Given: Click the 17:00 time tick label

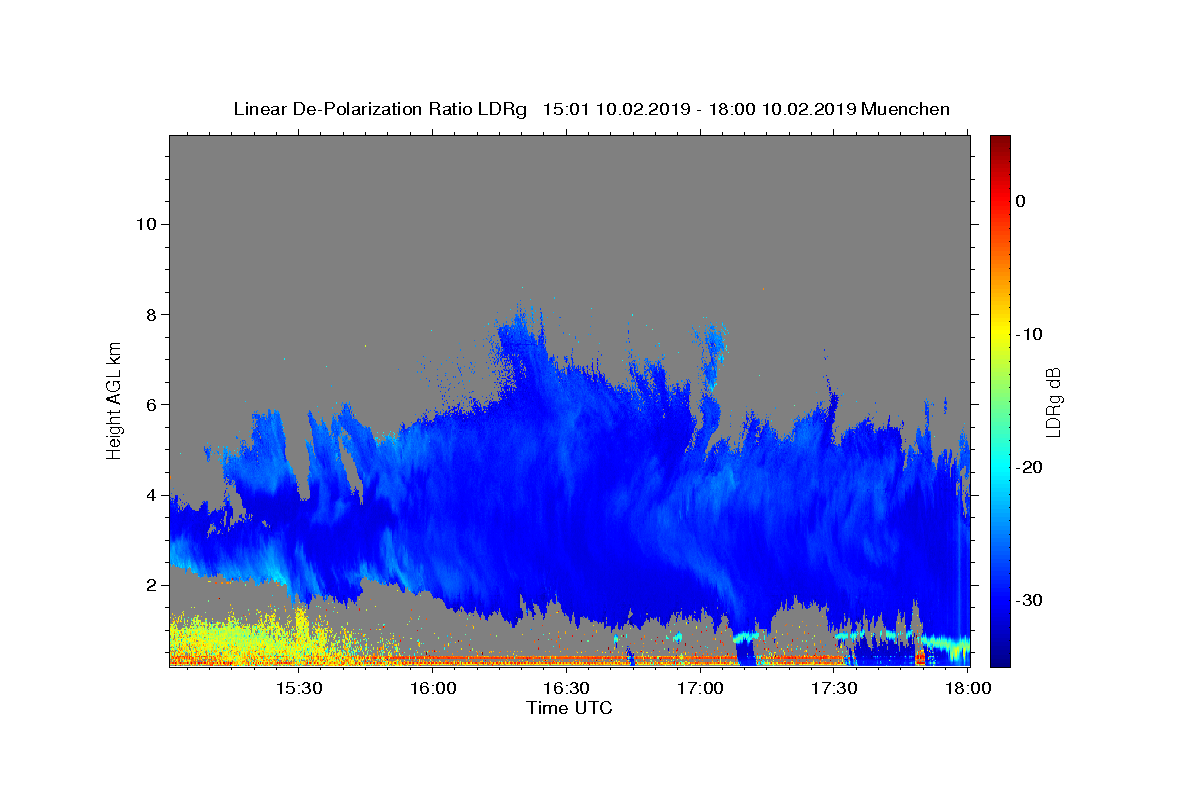Looking at the screenshot, I should pos(701,688).
